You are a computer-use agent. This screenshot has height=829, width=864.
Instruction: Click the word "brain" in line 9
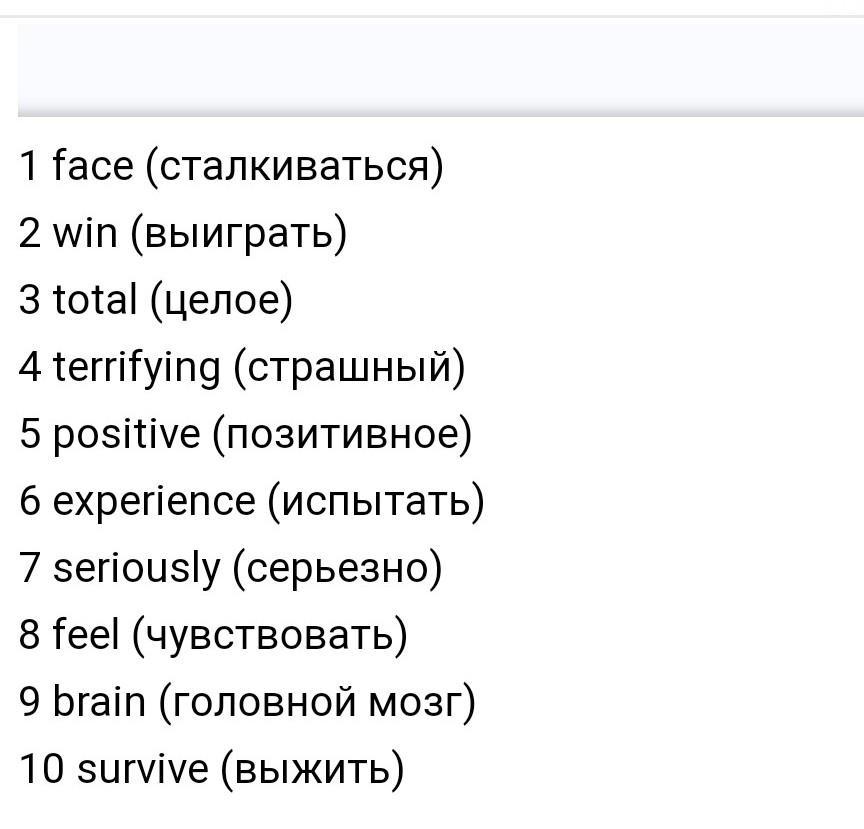coord(99,701)
